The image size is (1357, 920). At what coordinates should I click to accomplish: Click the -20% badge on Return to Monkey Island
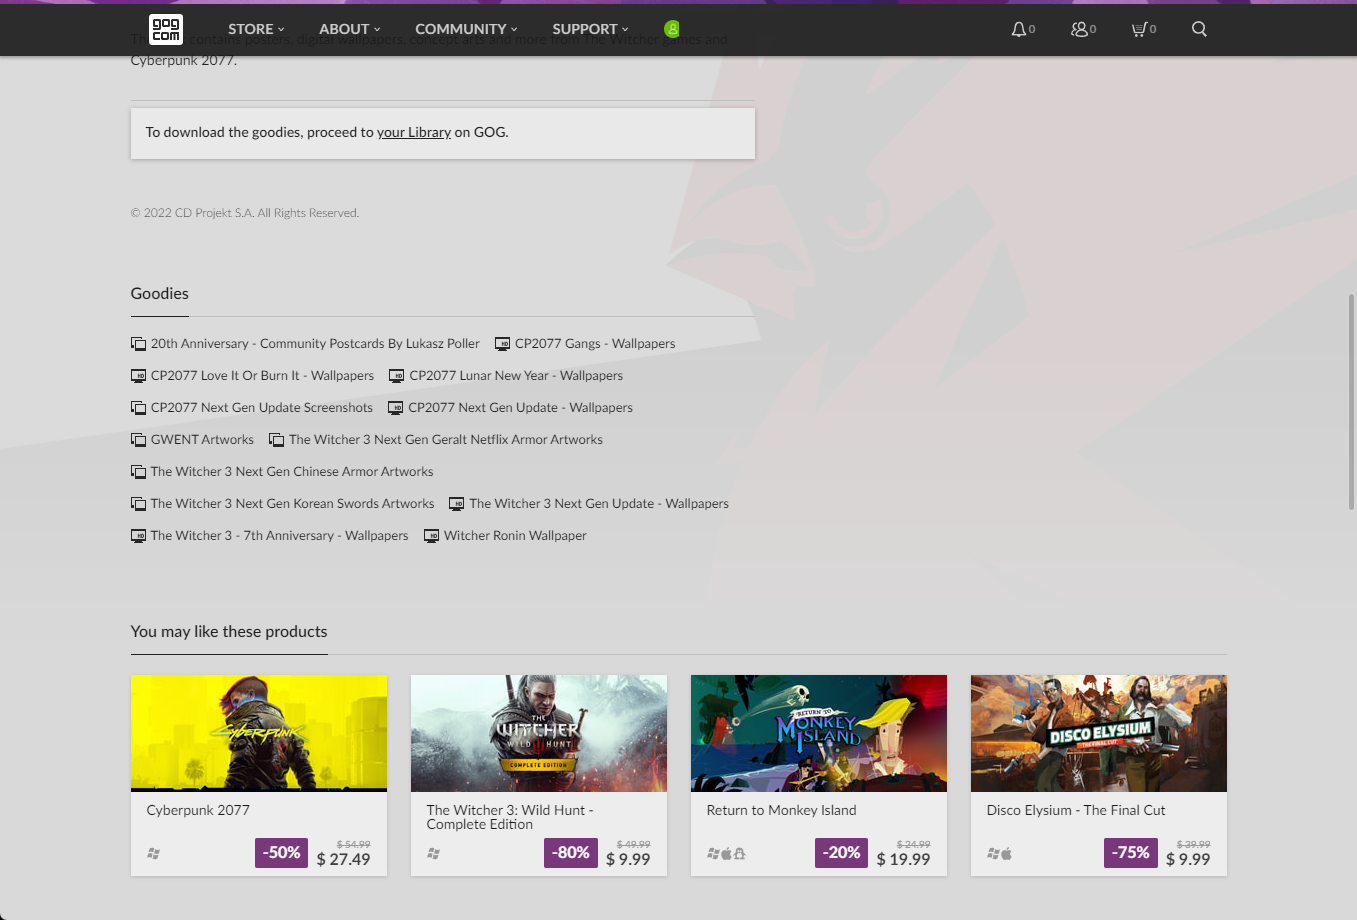pyautogui.click(x=841, y=853)
